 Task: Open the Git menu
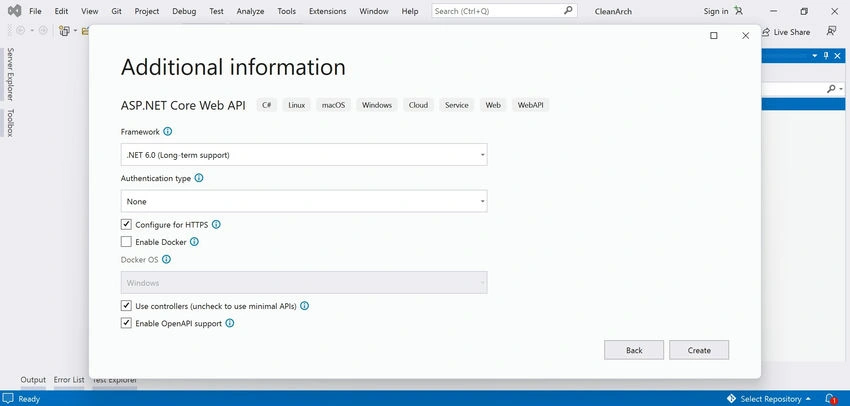[x=117, y=11]
